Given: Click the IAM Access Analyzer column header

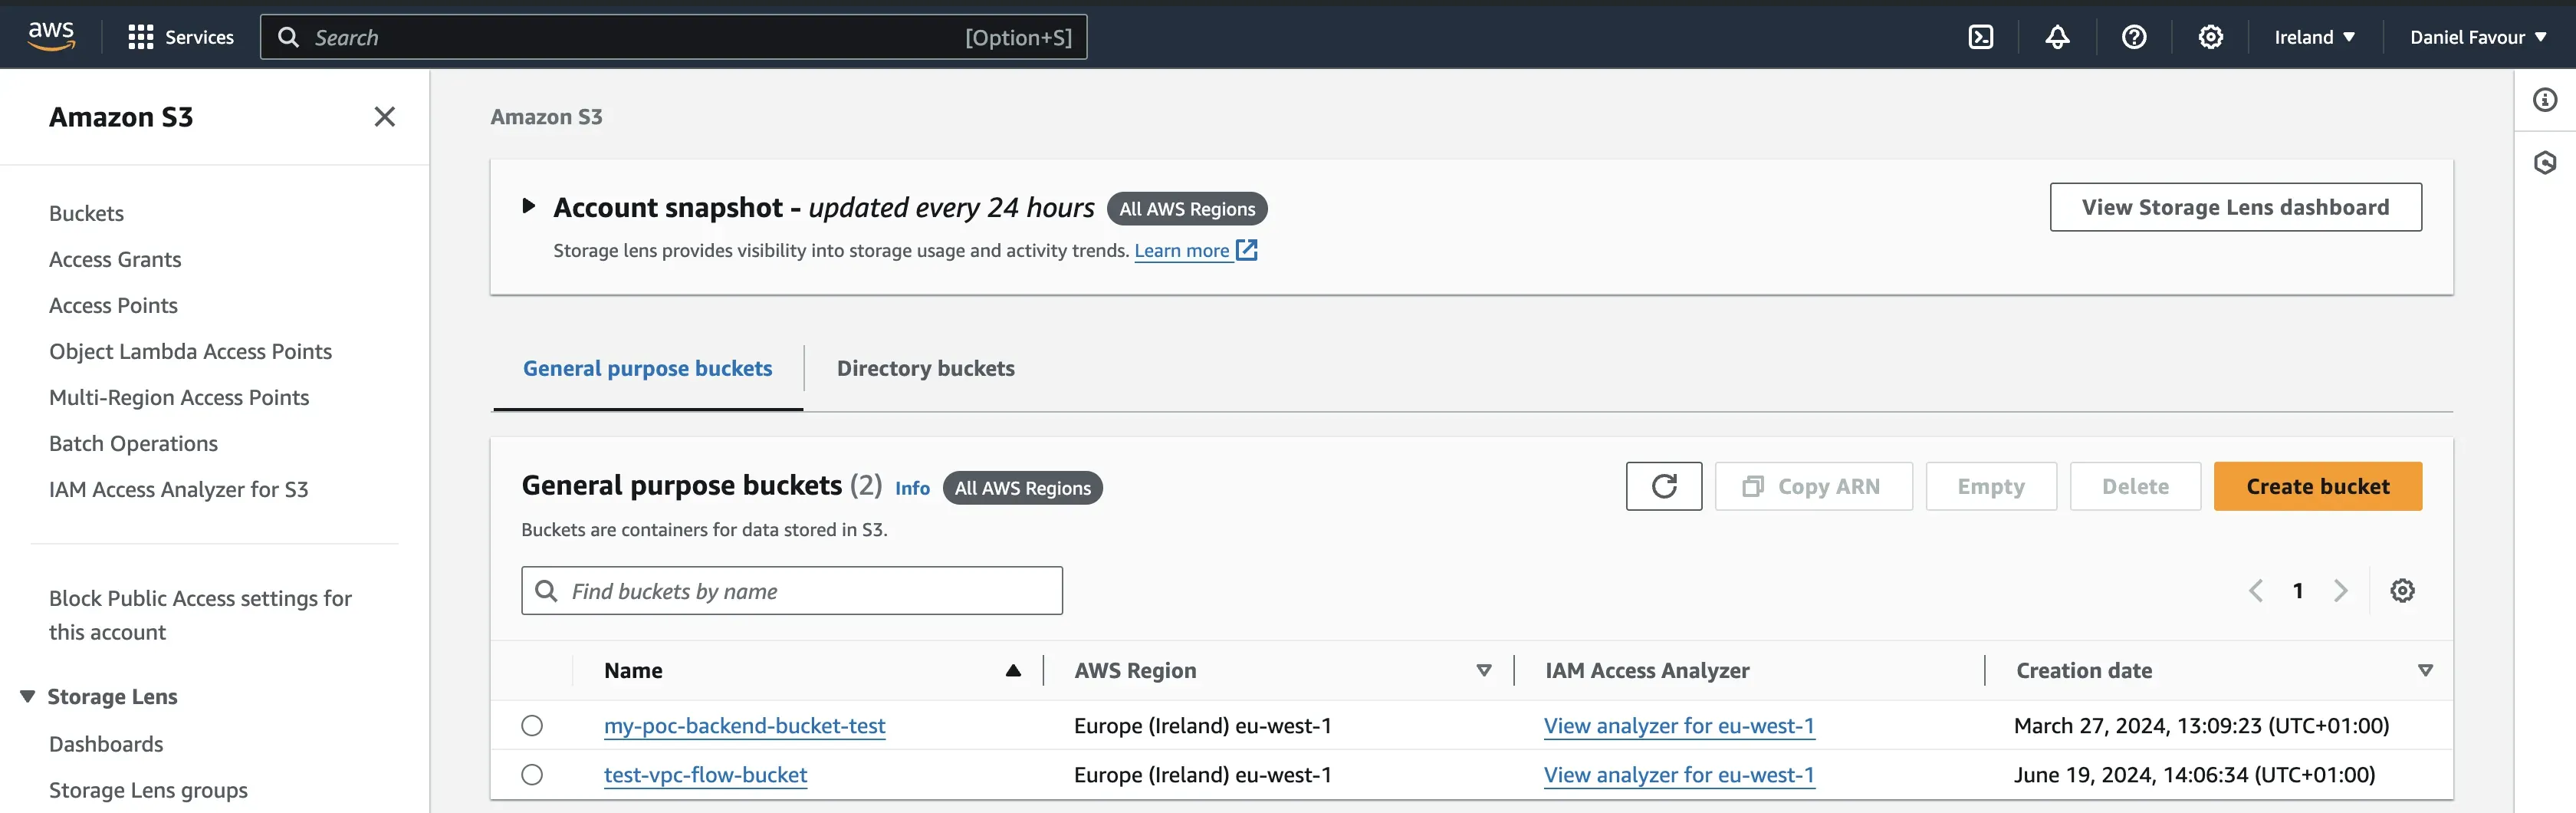Looking at the screenshot, I should click(x=1646, y=670).
